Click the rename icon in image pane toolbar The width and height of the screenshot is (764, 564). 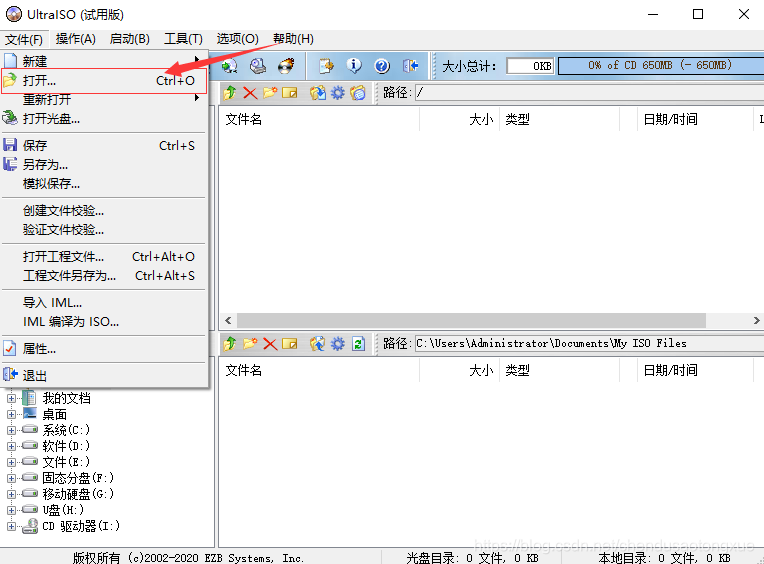click(x=289, y=93)
